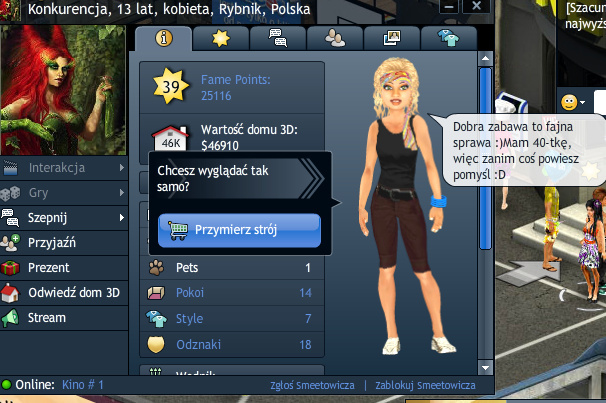Click the green Online status dot
This screenshot has height=403, width=606.
(x=7, y=384)
